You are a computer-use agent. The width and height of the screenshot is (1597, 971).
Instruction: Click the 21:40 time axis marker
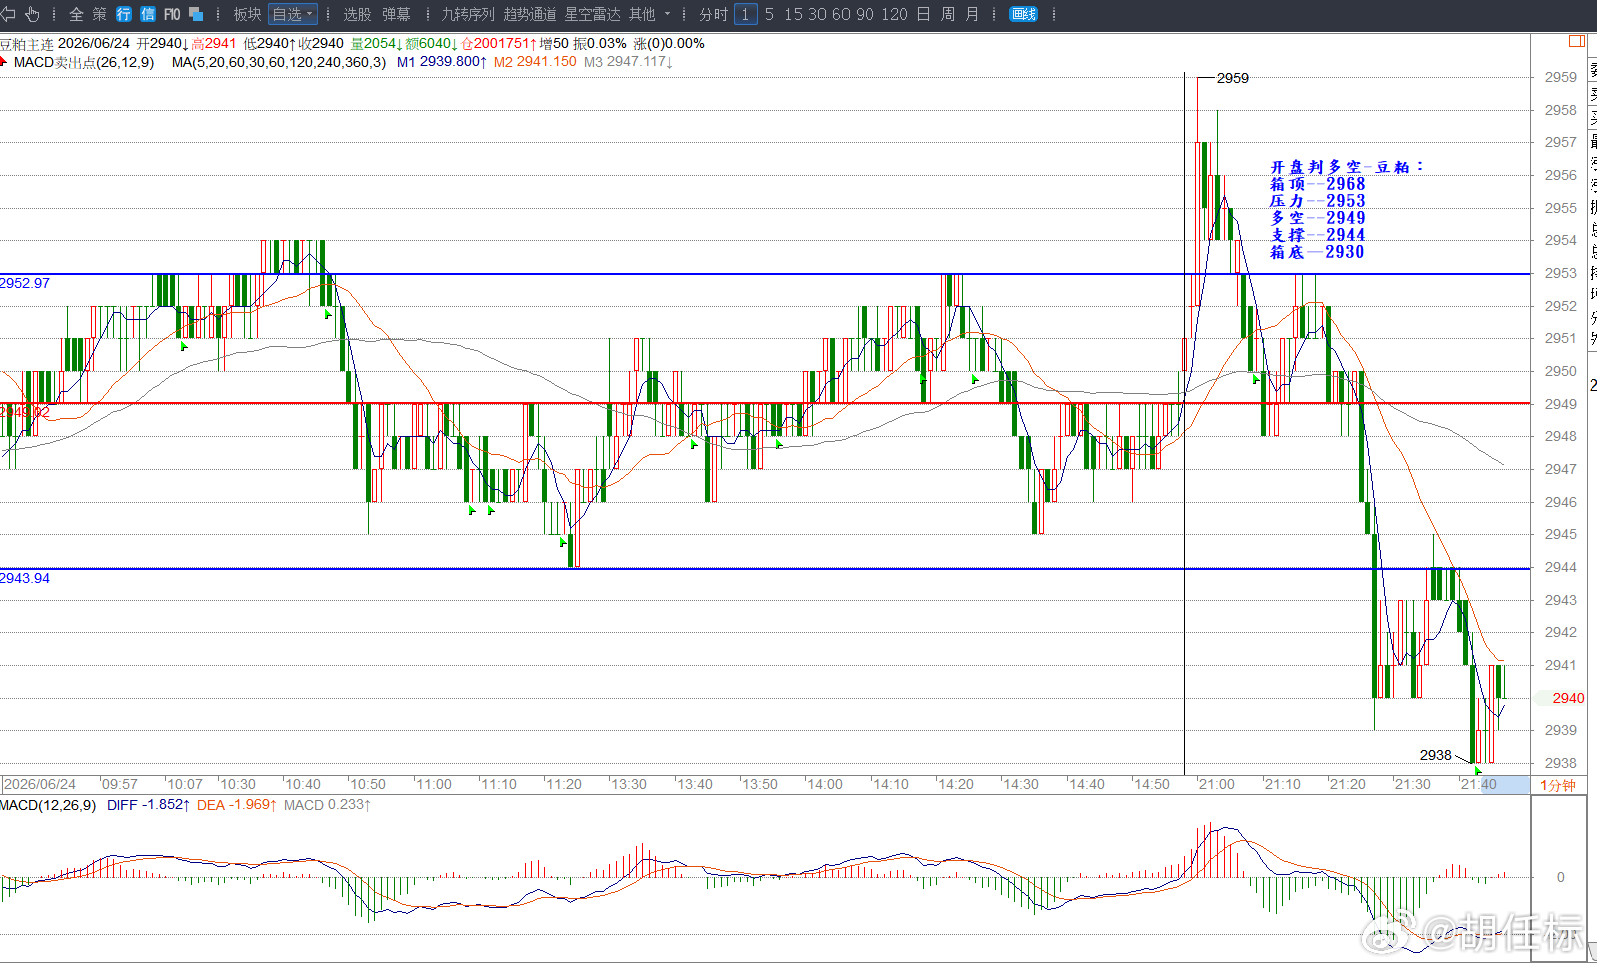coord(1478,784)
